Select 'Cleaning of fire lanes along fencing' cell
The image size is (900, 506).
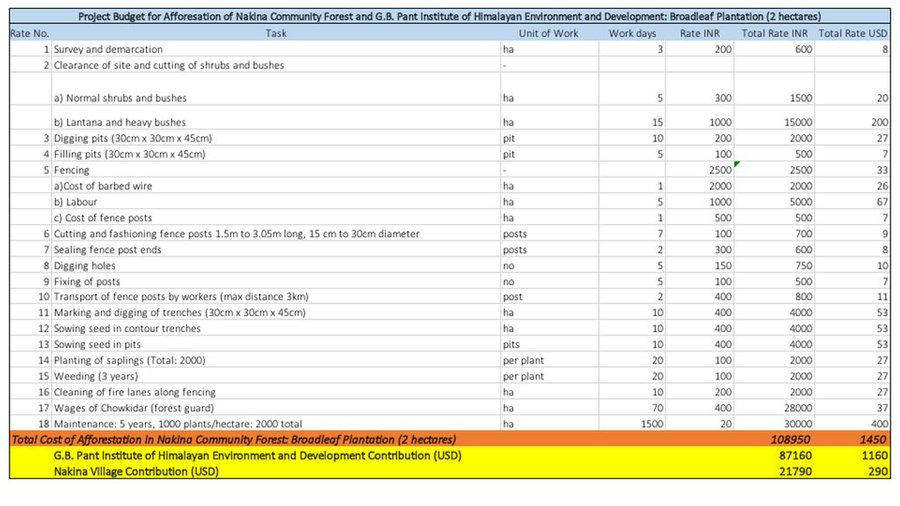[276, 392]
